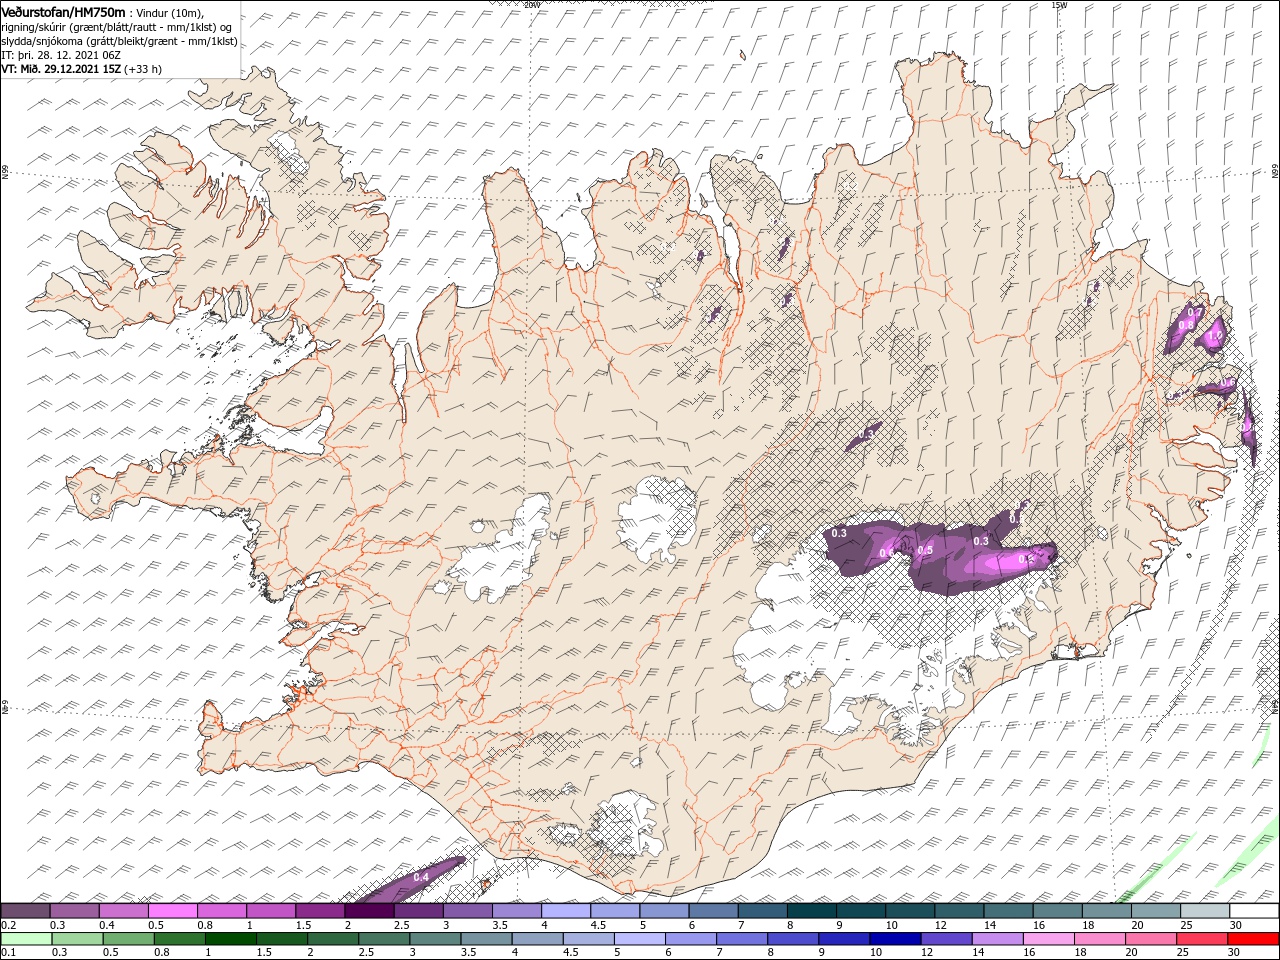This screenshot has width=1280, height=960.
Task: Click the 0.4 label on the offshore snow streak
Action: coord(421,877)
